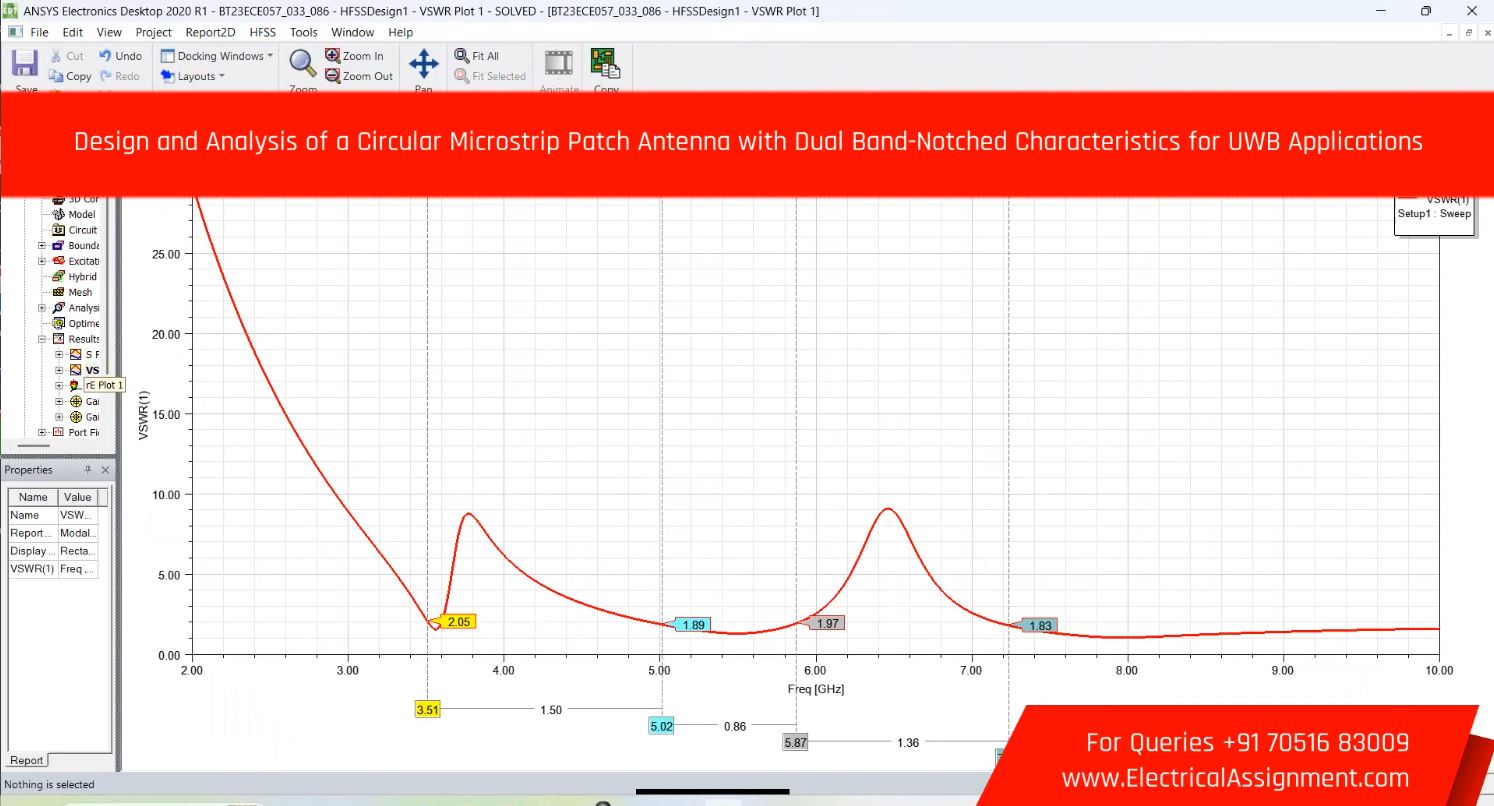Click the Zoom magnifier tool
This screenshot has height=806, width=1494.
pos(303,64)
